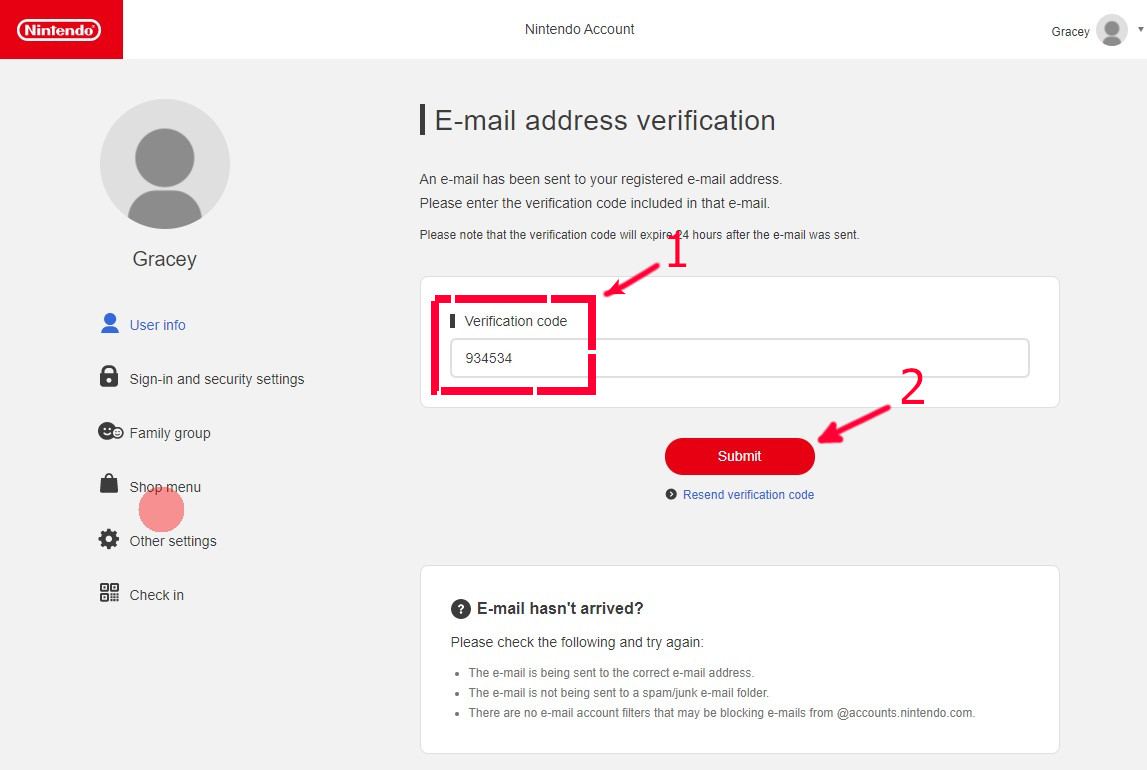Click the Gracey avatar in the header
The width and height of the screenshot is (1147, 770).
point(1111,30)
